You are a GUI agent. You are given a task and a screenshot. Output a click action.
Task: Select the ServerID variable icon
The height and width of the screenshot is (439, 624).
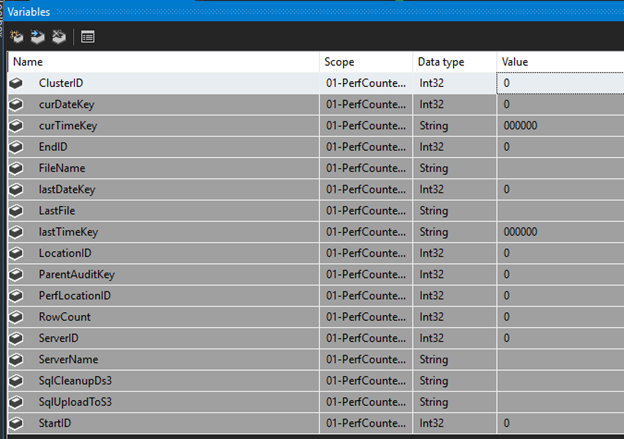[16, 338]
